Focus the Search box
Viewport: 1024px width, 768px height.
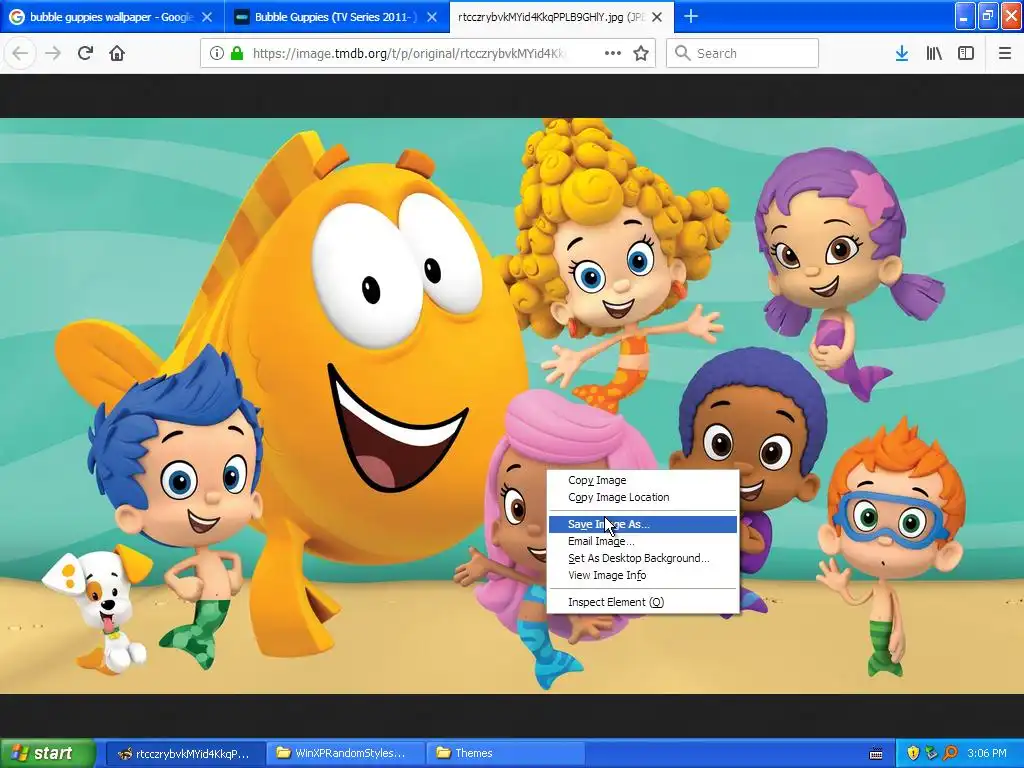pos(742,53)
